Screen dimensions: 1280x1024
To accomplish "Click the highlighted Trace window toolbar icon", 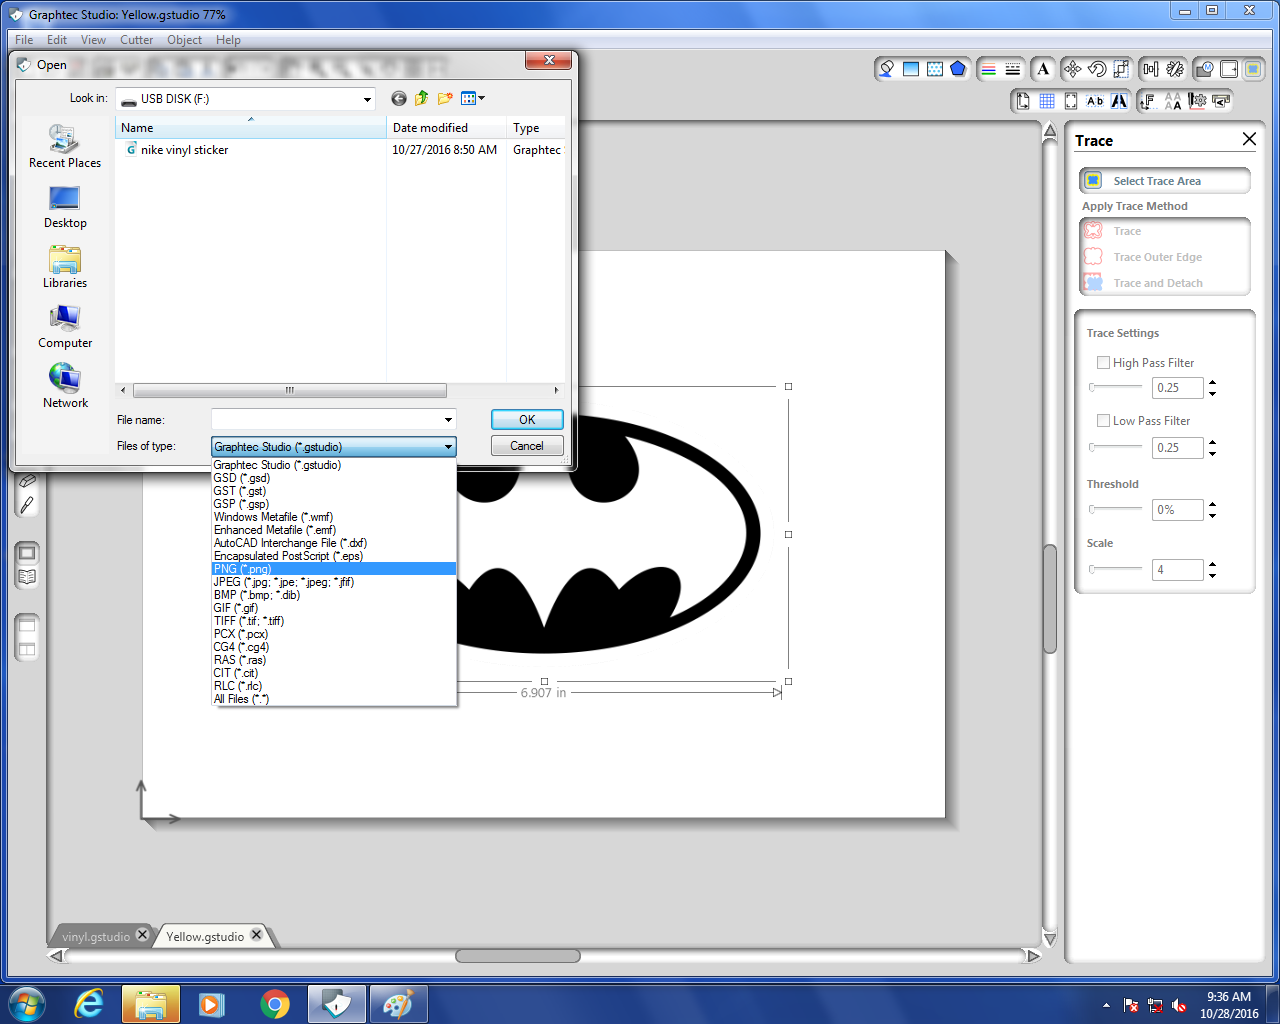I will pyautogui.click(x=1253, y=69).
